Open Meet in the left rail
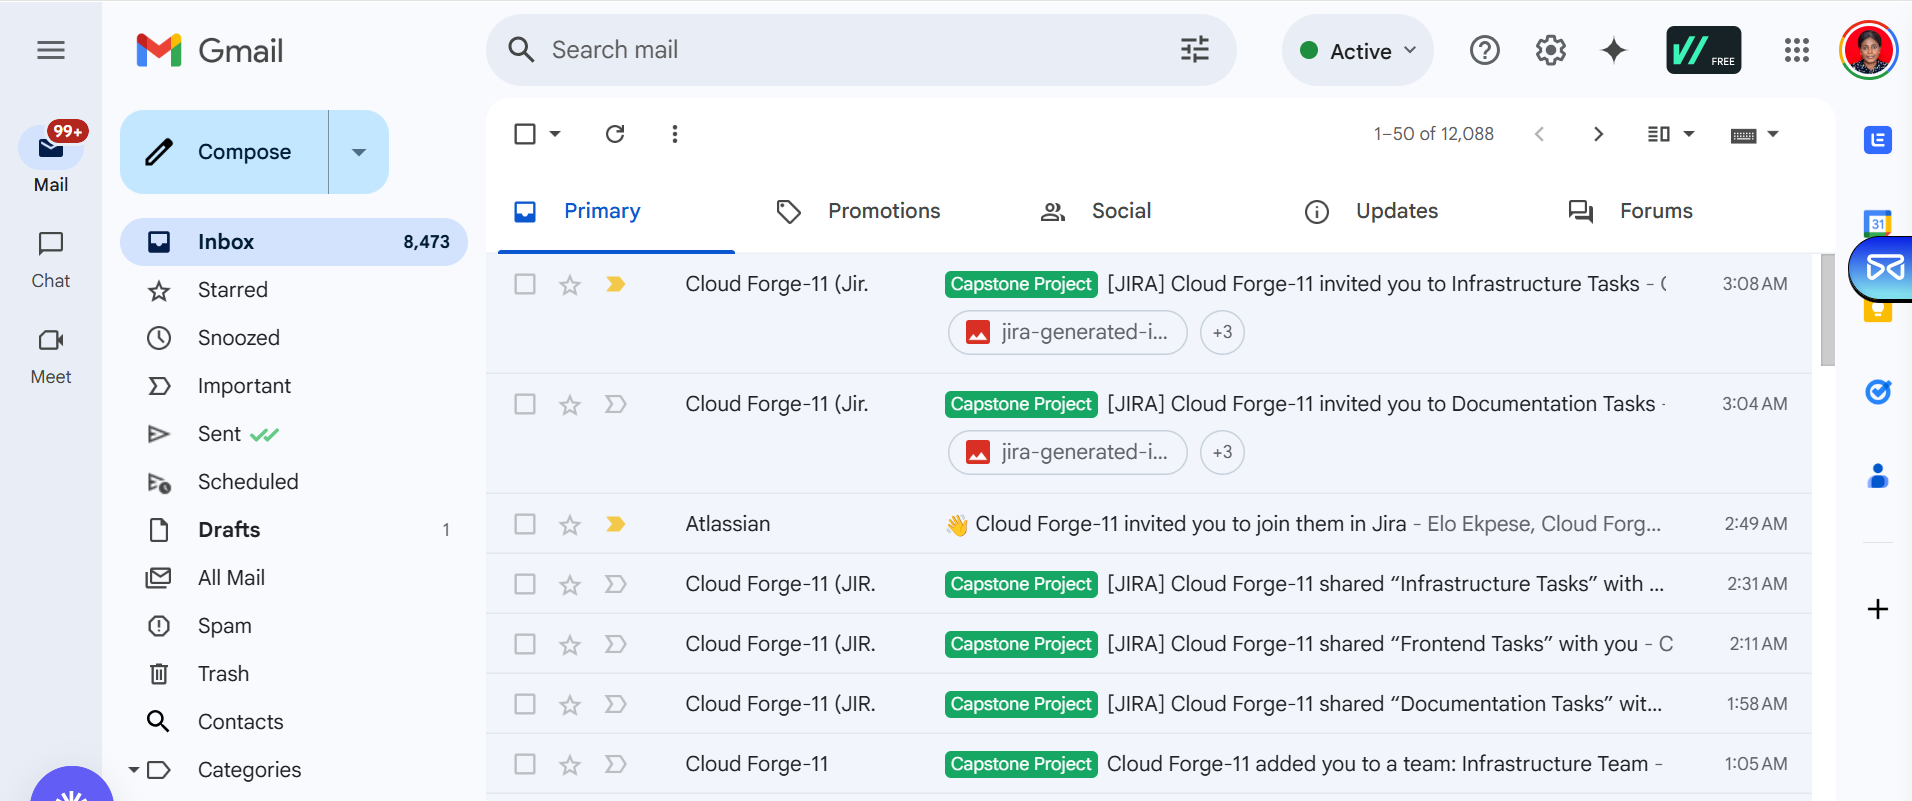 [51, 356]
